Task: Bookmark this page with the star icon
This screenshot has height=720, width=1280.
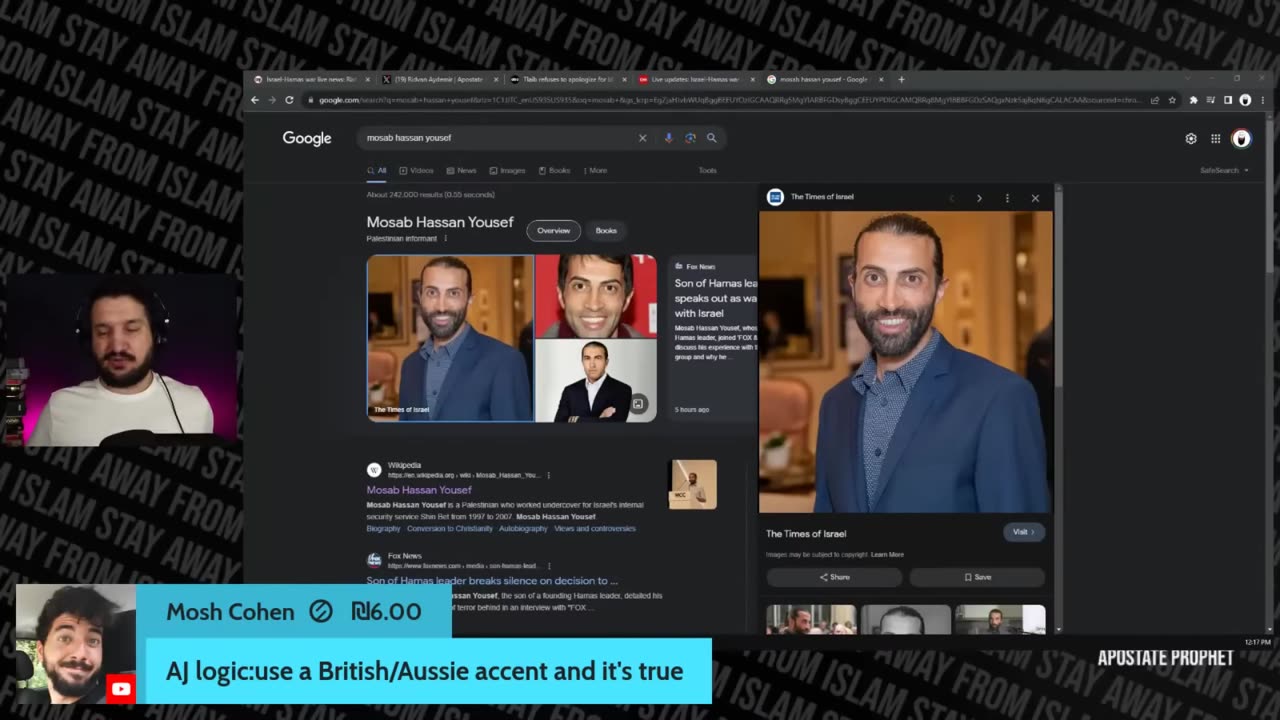Action: coord(1172,100)
